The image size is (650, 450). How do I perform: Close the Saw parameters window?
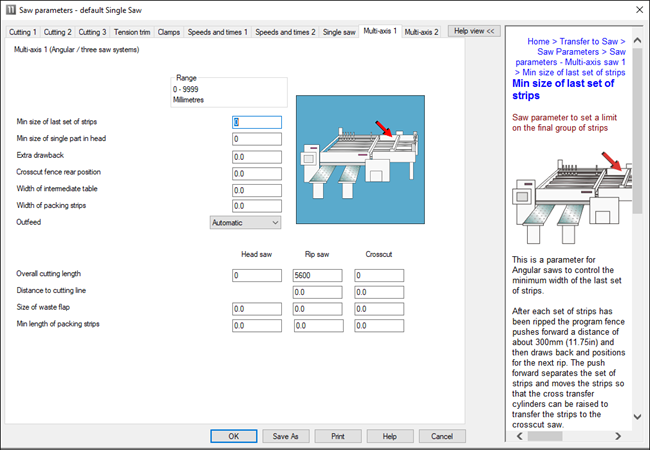(x=634, y=10)
